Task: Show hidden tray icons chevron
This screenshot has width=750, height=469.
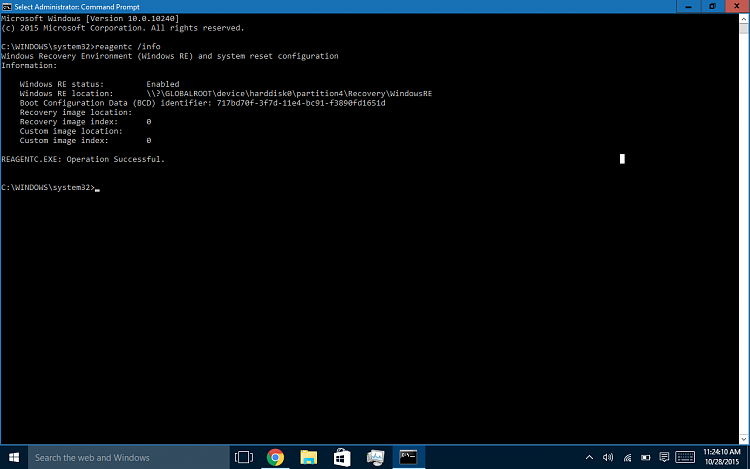Action: tap(589, 458)
